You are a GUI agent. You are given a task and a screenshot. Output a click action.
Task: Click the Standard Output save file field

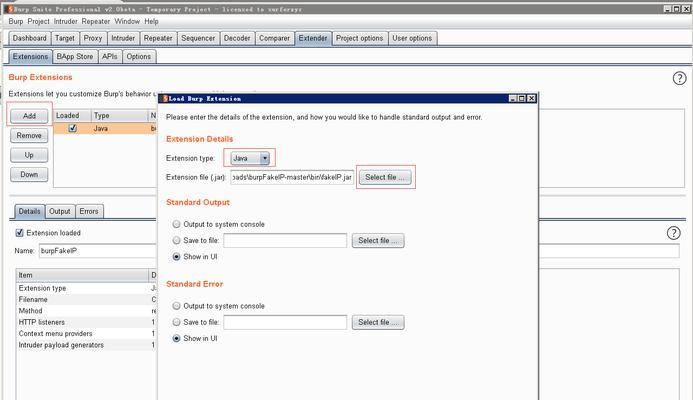pos(285,240)
